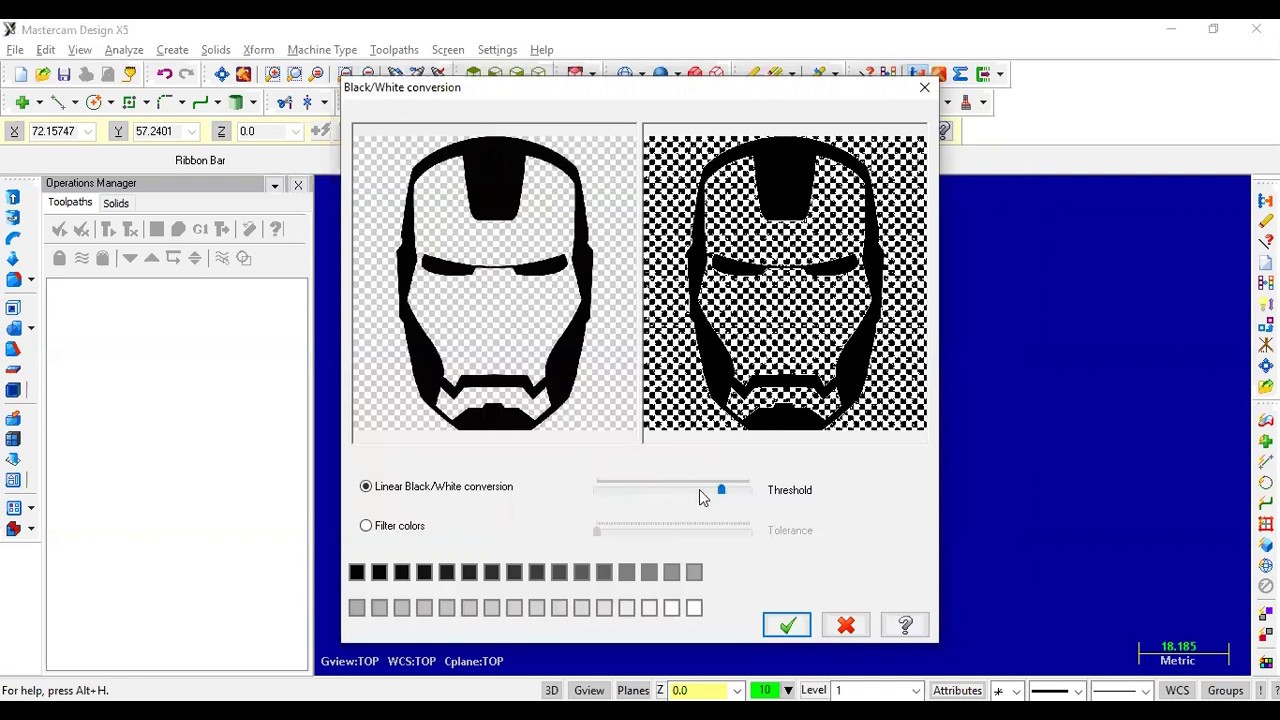
Task: Click the FastPoint icon next to Z field
Action: tap(320, 131)
